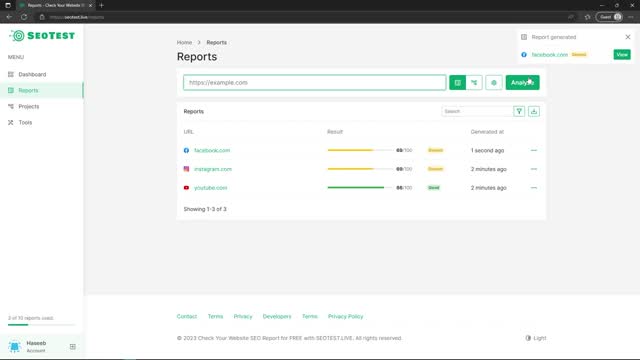Click the Reports breadcrumb
Viewport: 640px width, 360px height.
[x=216, y=42]
